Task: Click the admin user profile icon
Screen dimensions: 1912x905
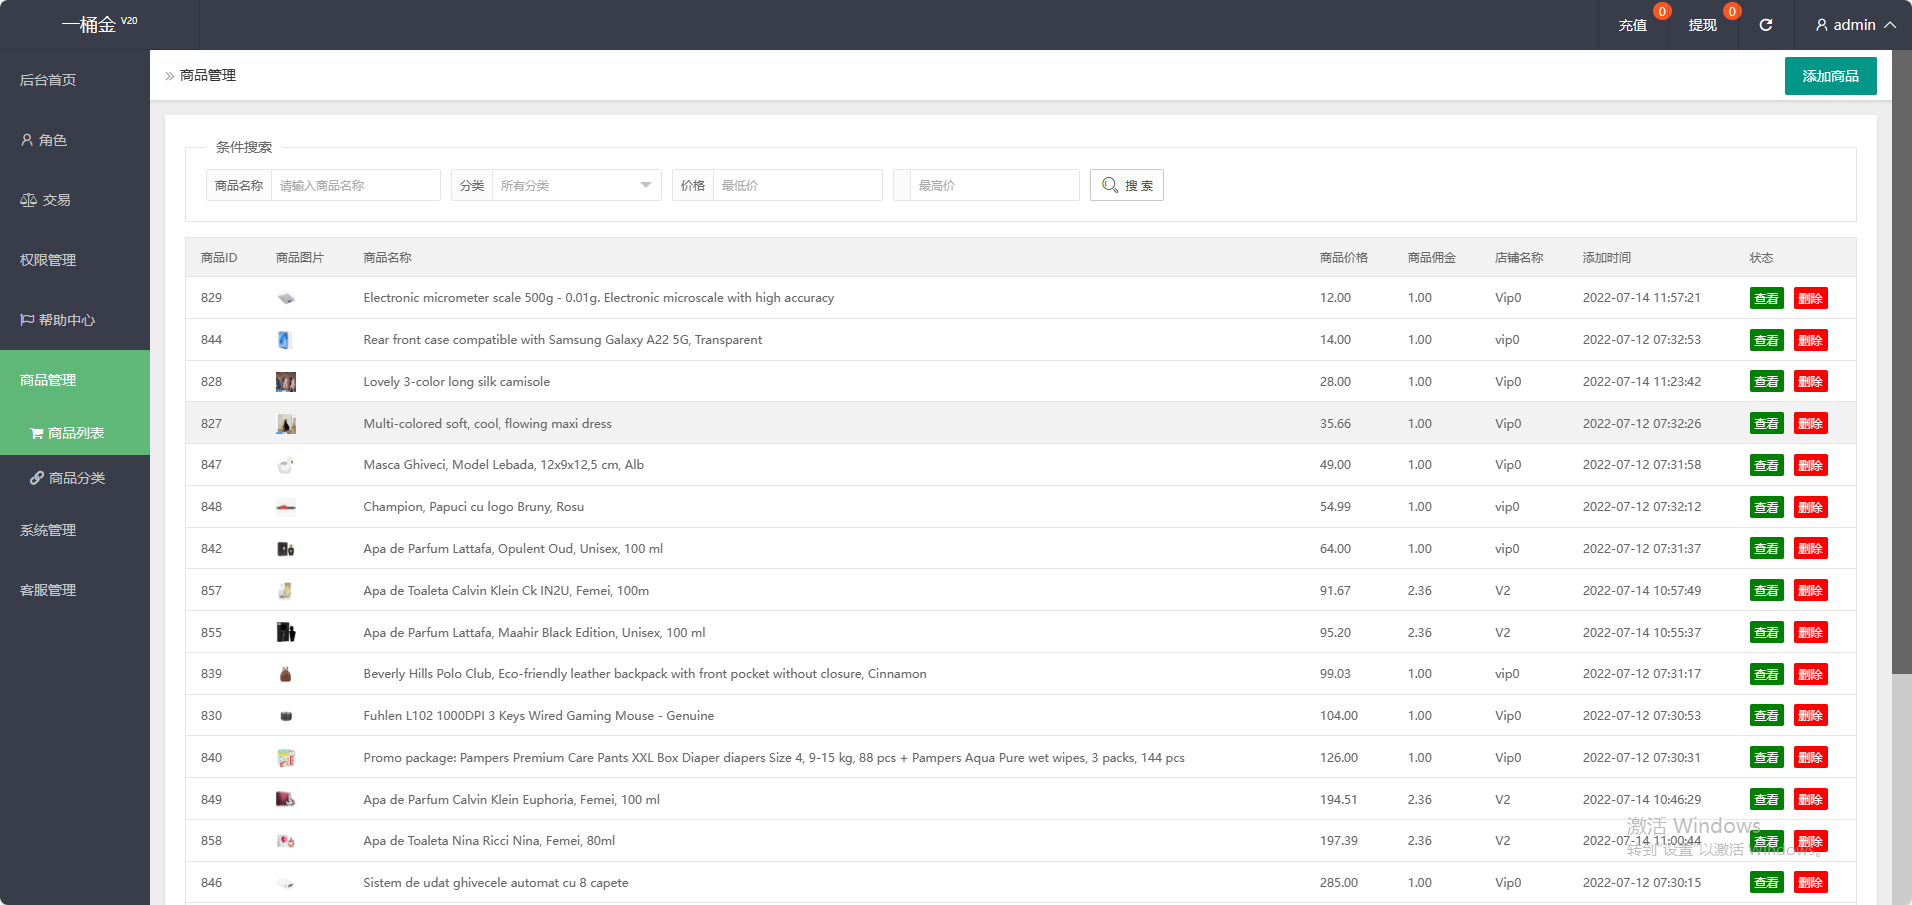Action: 1821,25
